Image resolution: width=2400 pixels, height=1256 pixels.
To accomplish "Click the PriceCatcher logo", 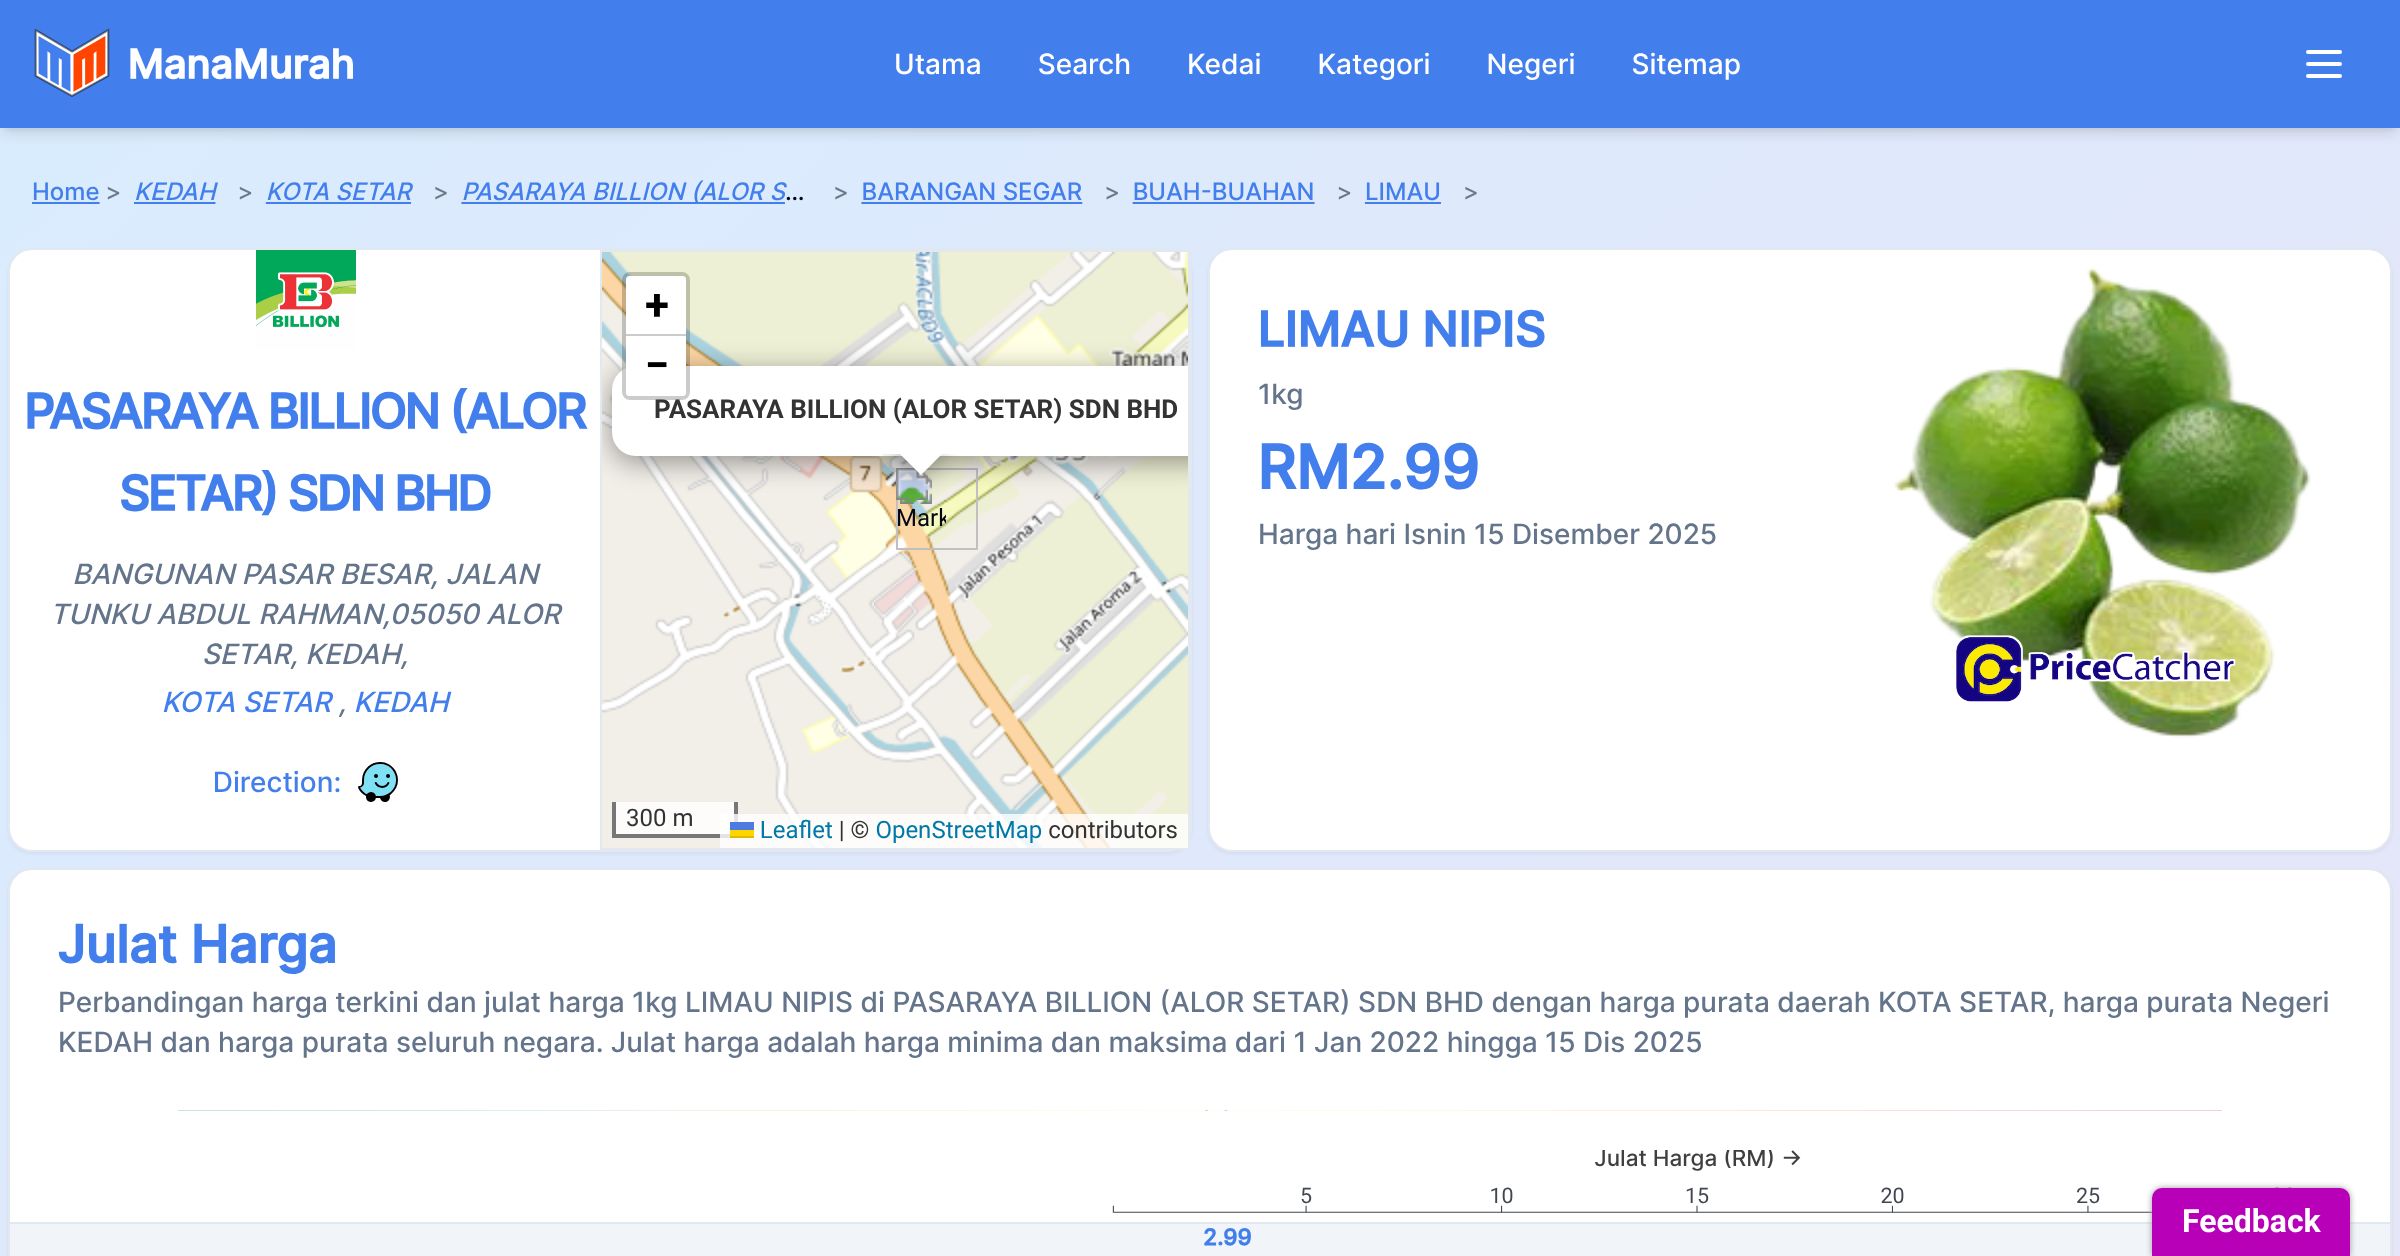I will (x=2094, y=668).
